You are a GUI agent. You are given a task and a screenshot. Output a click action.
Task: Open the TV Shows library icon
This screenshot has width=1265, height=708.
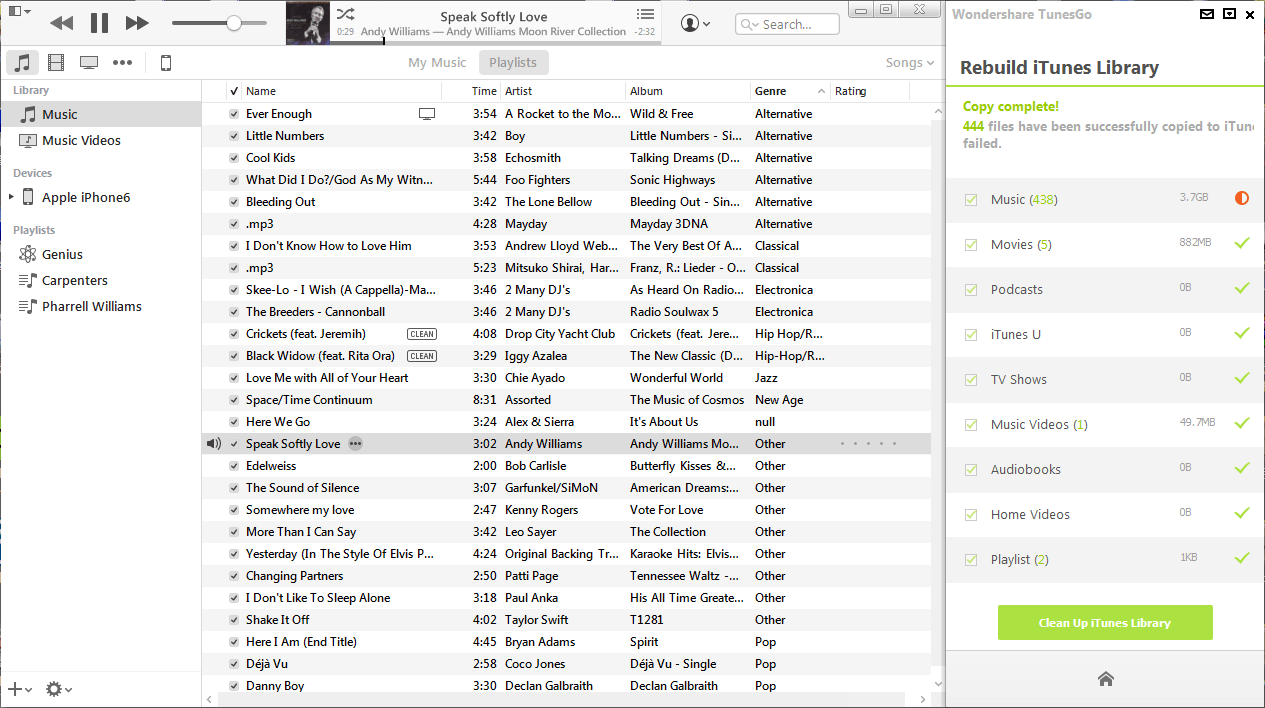[x=89, y=63]
